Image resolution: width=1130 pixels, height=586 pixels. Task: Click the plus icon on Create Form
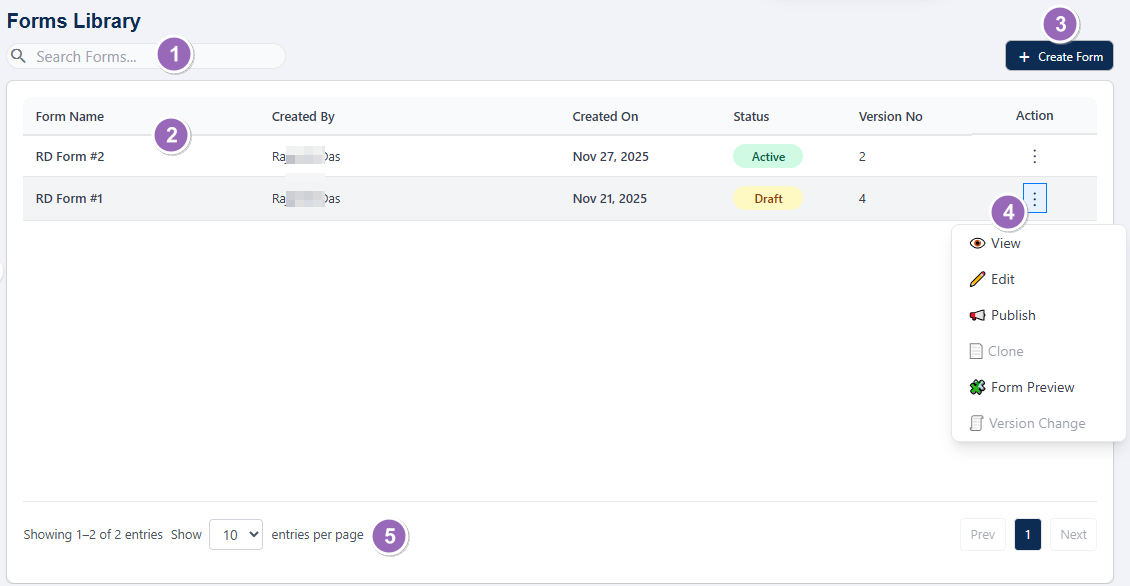click(x=1023, y=56)
